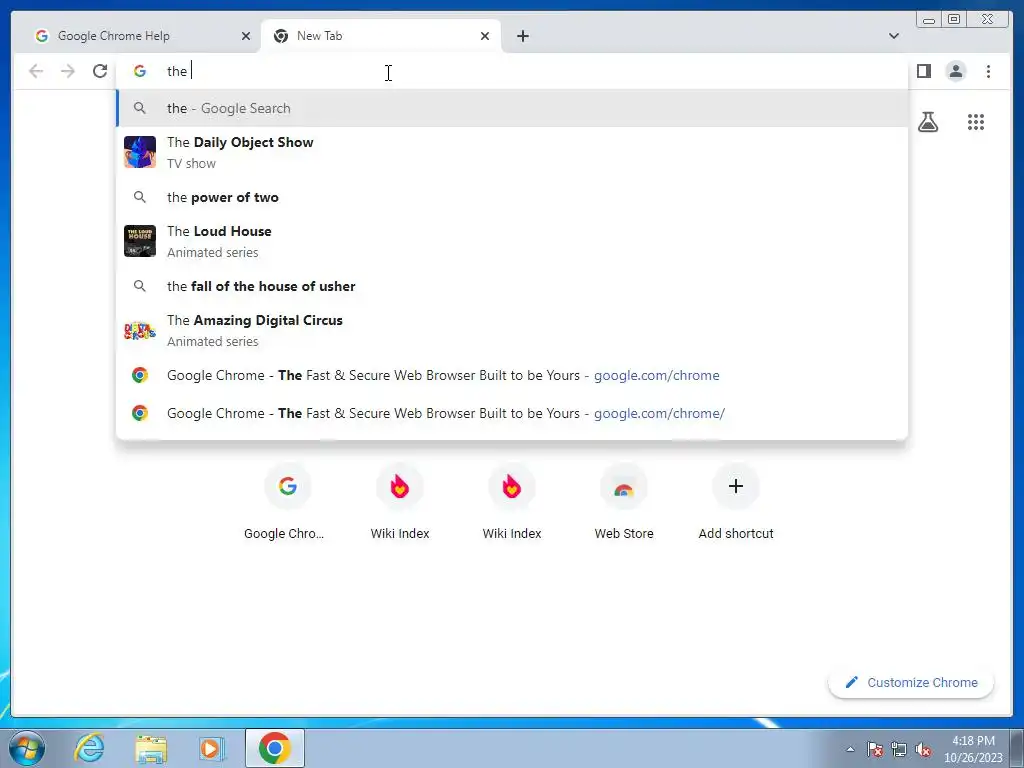This screenshot has height=768, width=1024.
Task: Click the volume speaker tray icon
Action: [923, 749]
